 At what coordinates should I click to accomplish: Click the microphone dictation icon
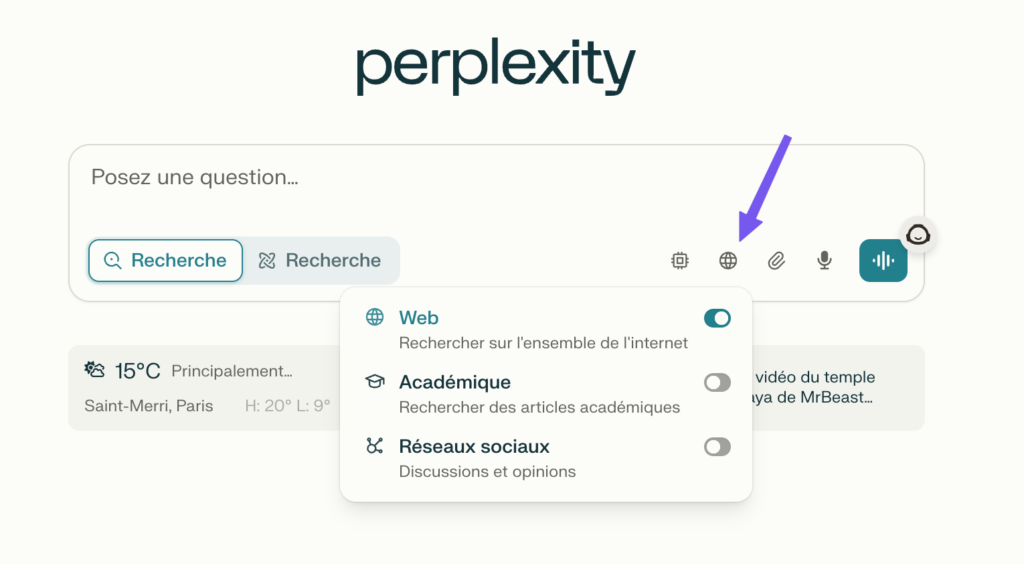824,261
